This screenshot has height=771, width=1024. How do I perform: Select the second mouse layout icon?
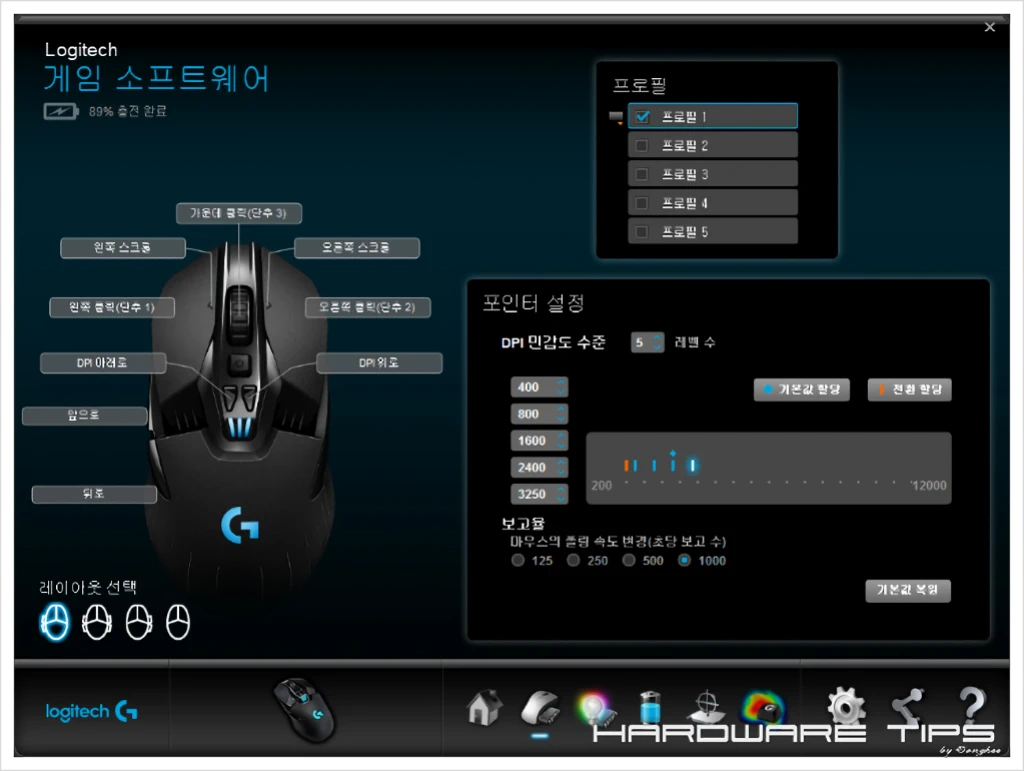pyautogui.click(x=97, y=622)
